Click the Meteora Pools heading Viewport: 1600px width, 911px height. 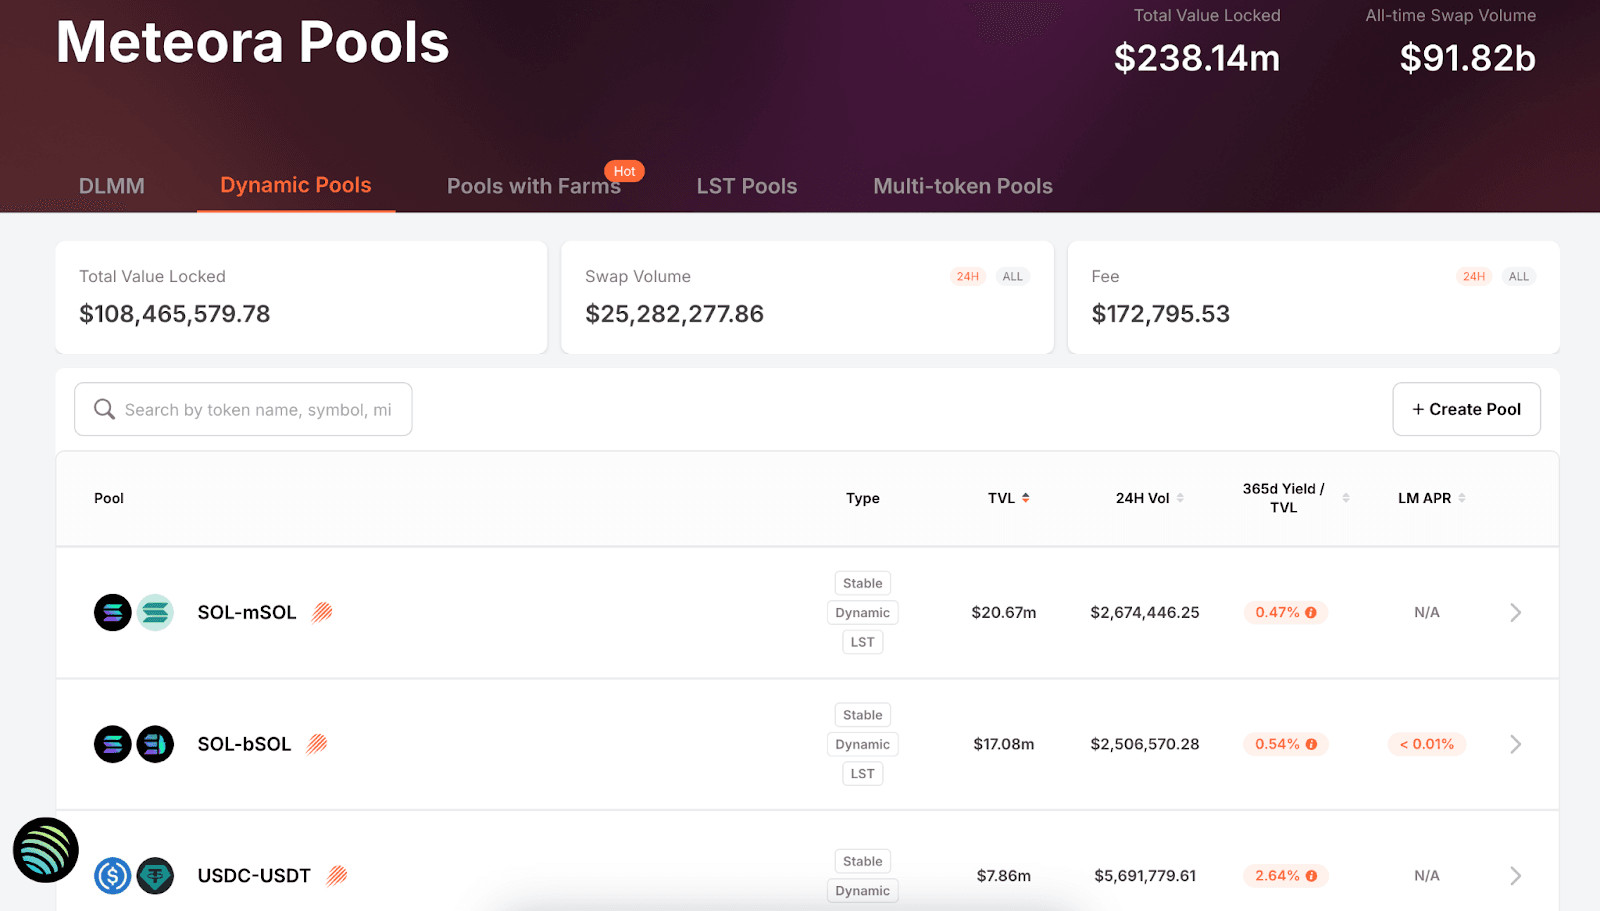pos(253,43)
